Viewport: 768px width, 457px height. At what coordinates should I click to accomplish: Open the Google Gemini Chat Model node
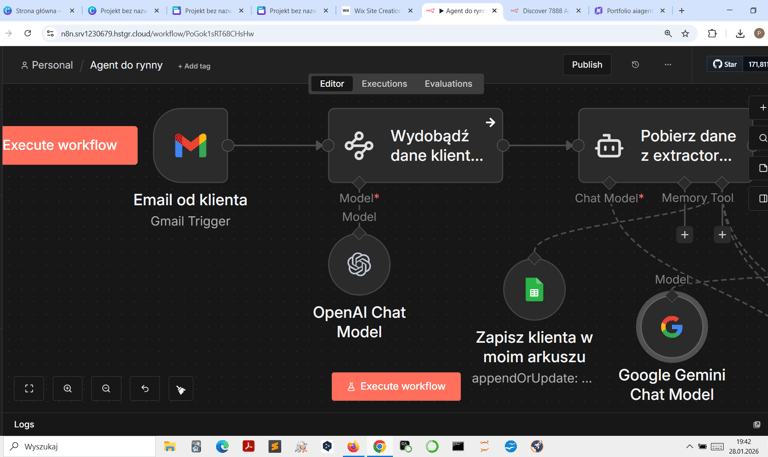click(672, 327)
